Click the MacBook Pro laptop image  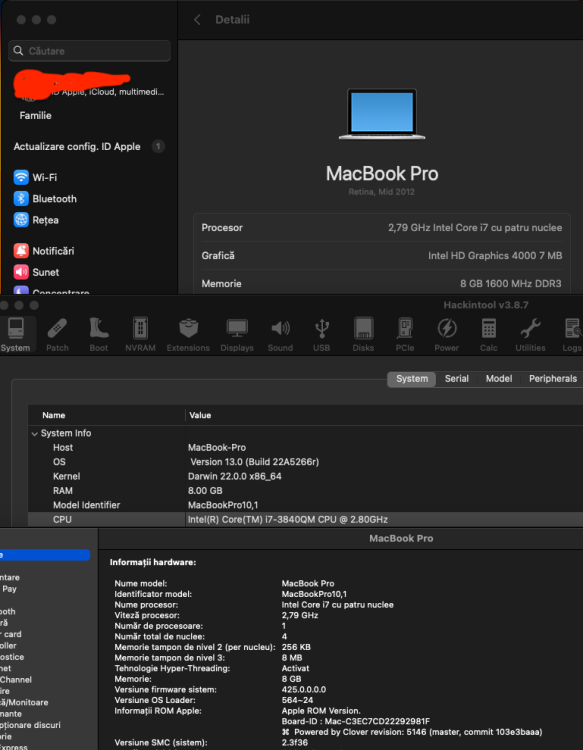coord(382,114)
